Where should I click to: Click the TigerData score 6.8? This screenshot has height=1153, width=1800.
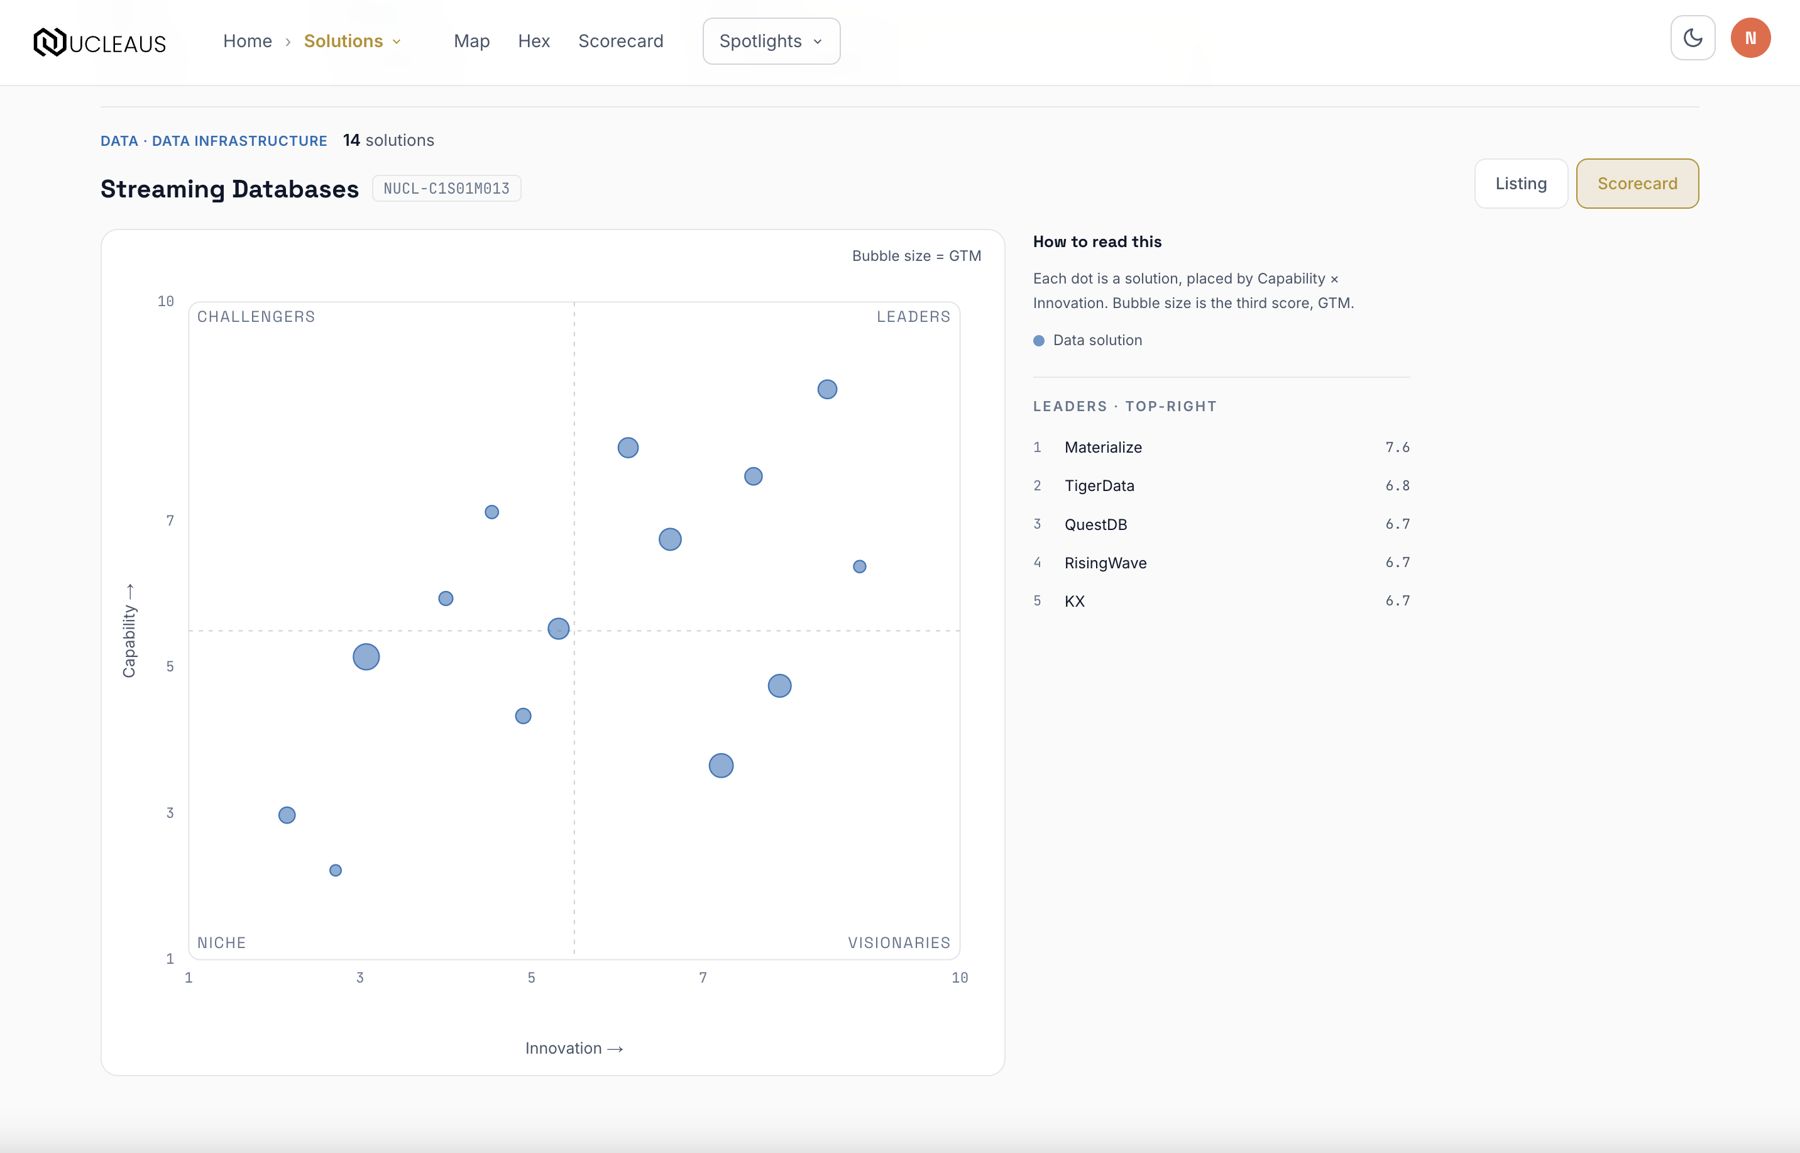[x=1397, y=486]
